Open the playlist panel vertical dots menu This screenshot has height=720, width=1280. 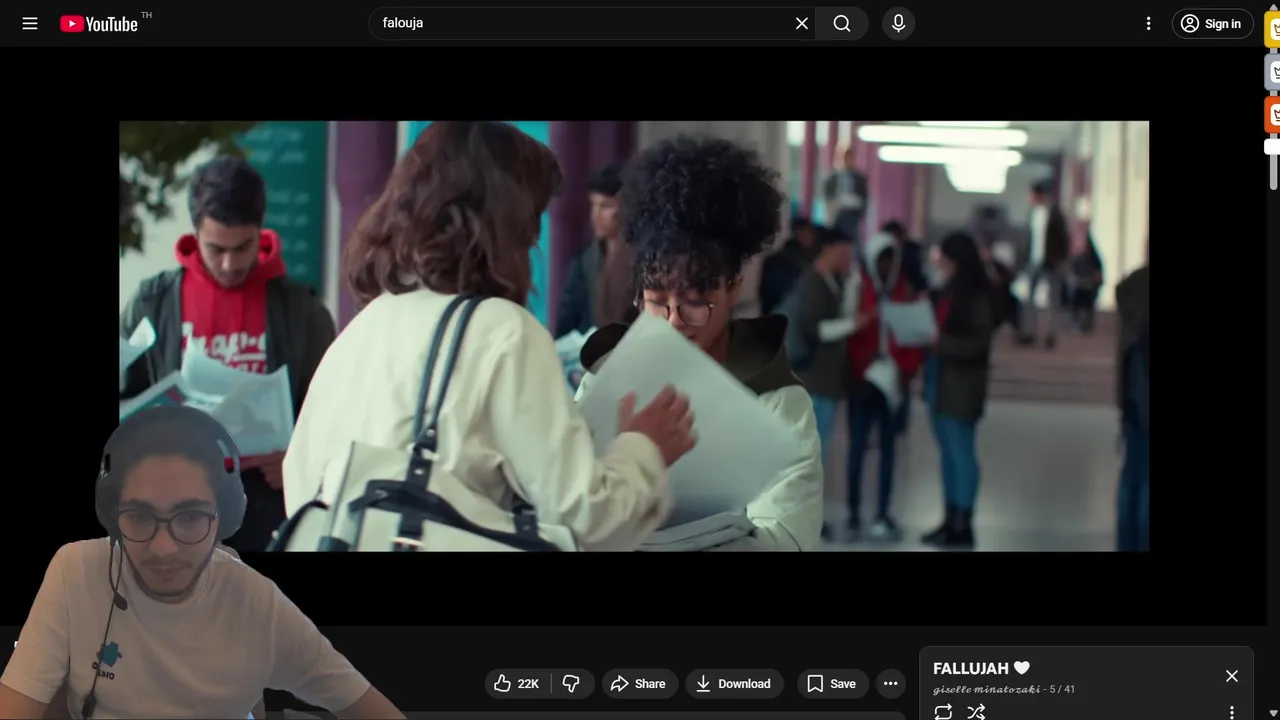click(1232, 712)
